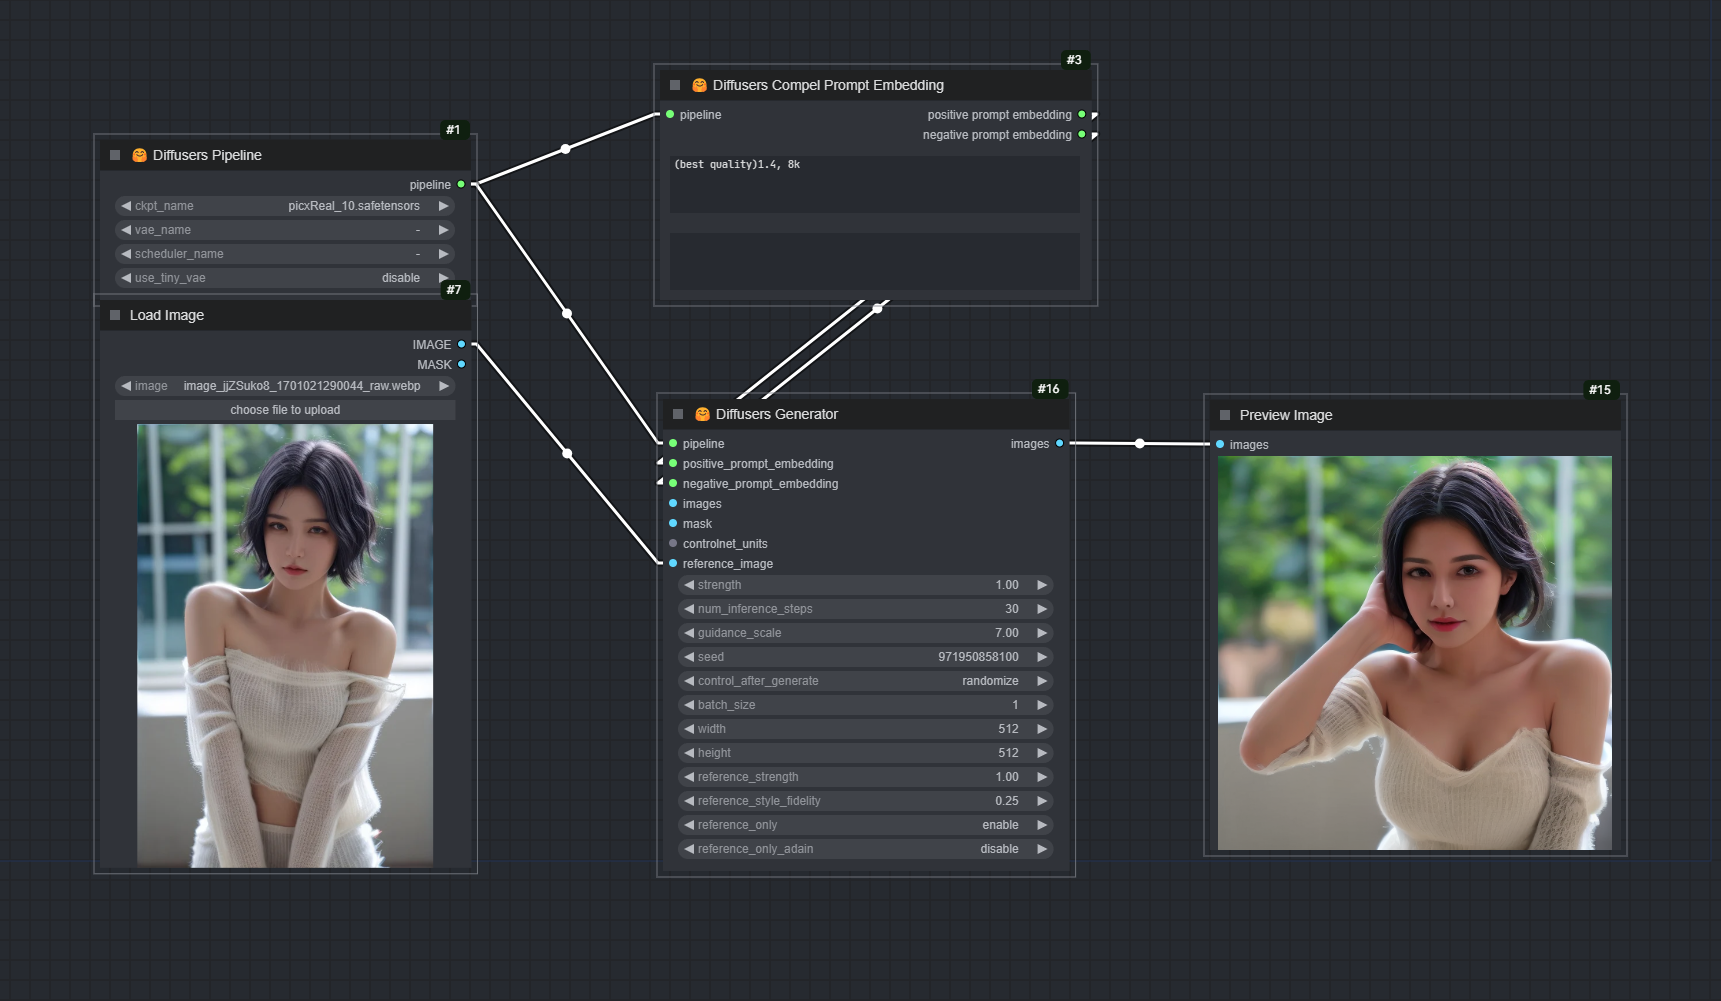Toggle the reference_only_adain disable option
This screenshot has width=1721, height=1001.
pos(866,849)
